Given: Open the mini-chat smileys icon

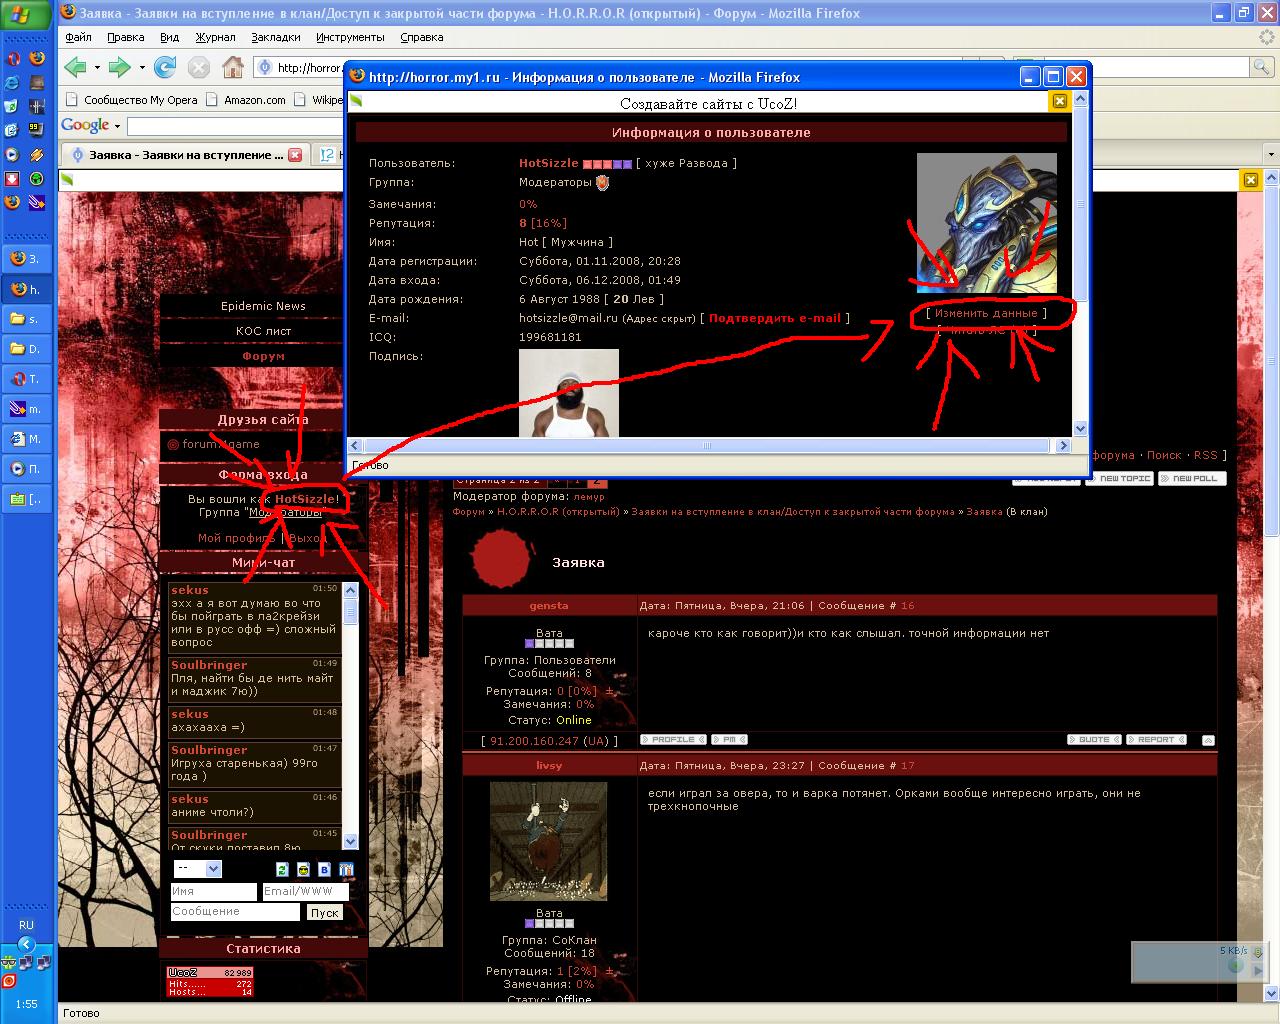Looking at the screenshot, I should 303,870.
